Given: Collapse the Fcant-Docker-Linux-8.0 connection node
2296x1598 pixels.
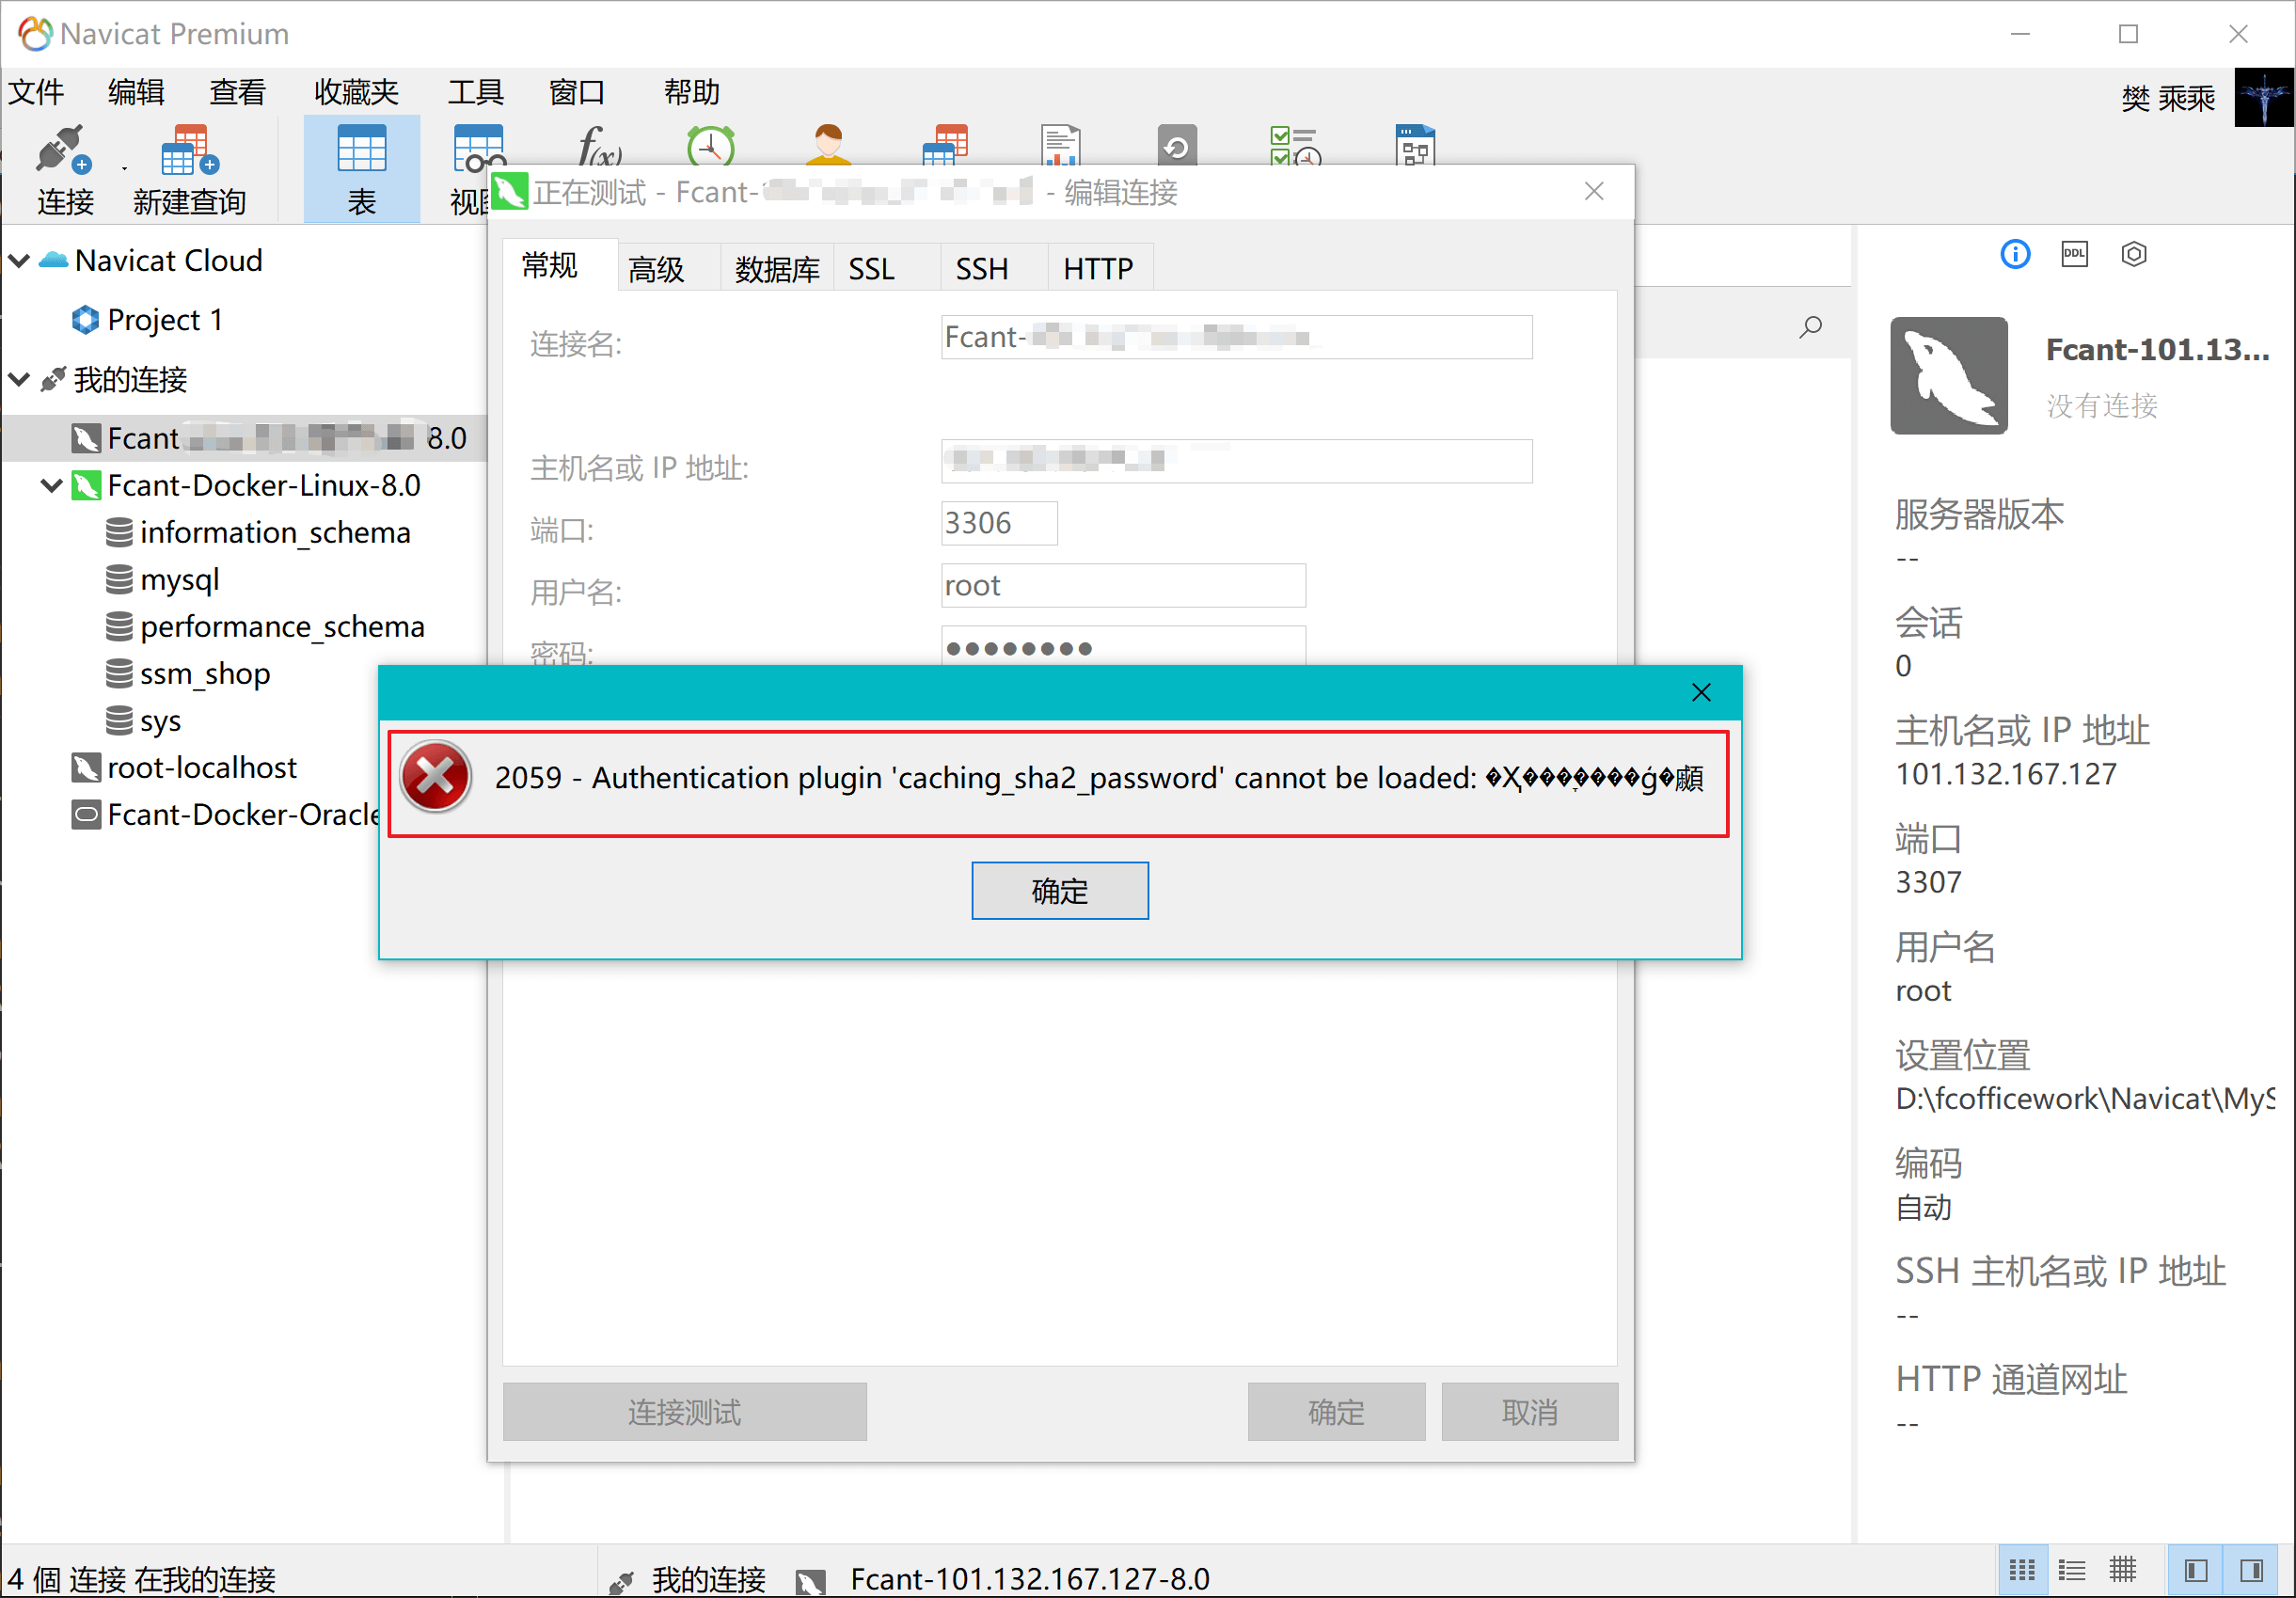Looking at the screenshot, I should coord(51,486).
